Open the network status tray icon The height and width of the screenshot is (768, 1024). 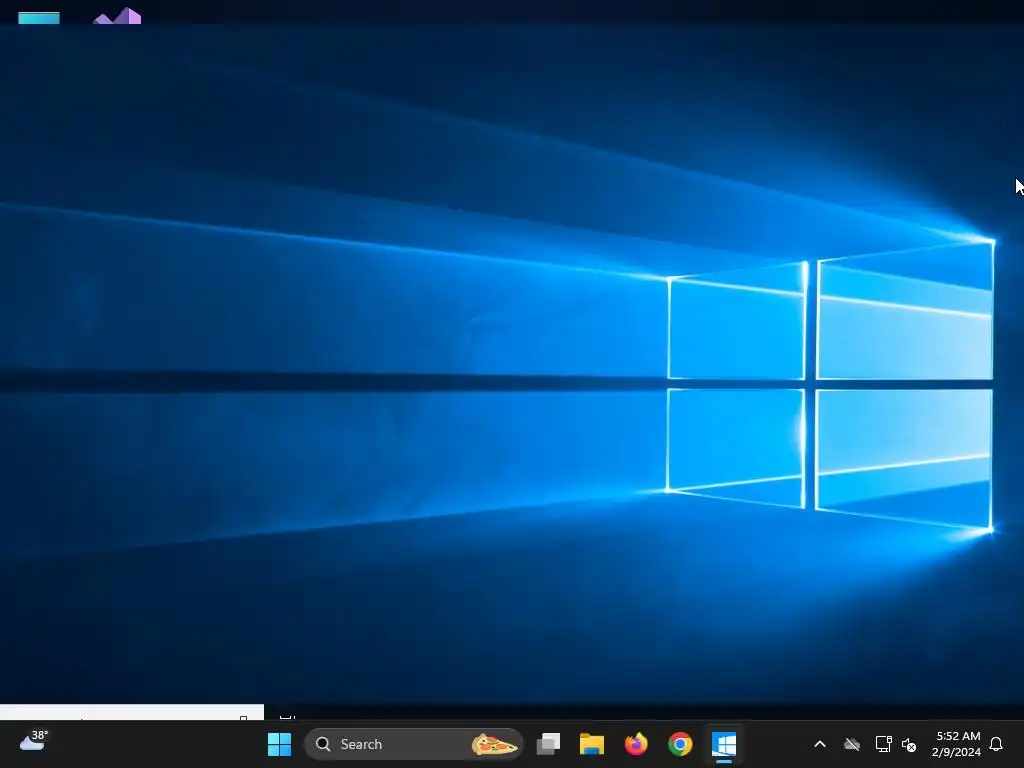[884, 744]
